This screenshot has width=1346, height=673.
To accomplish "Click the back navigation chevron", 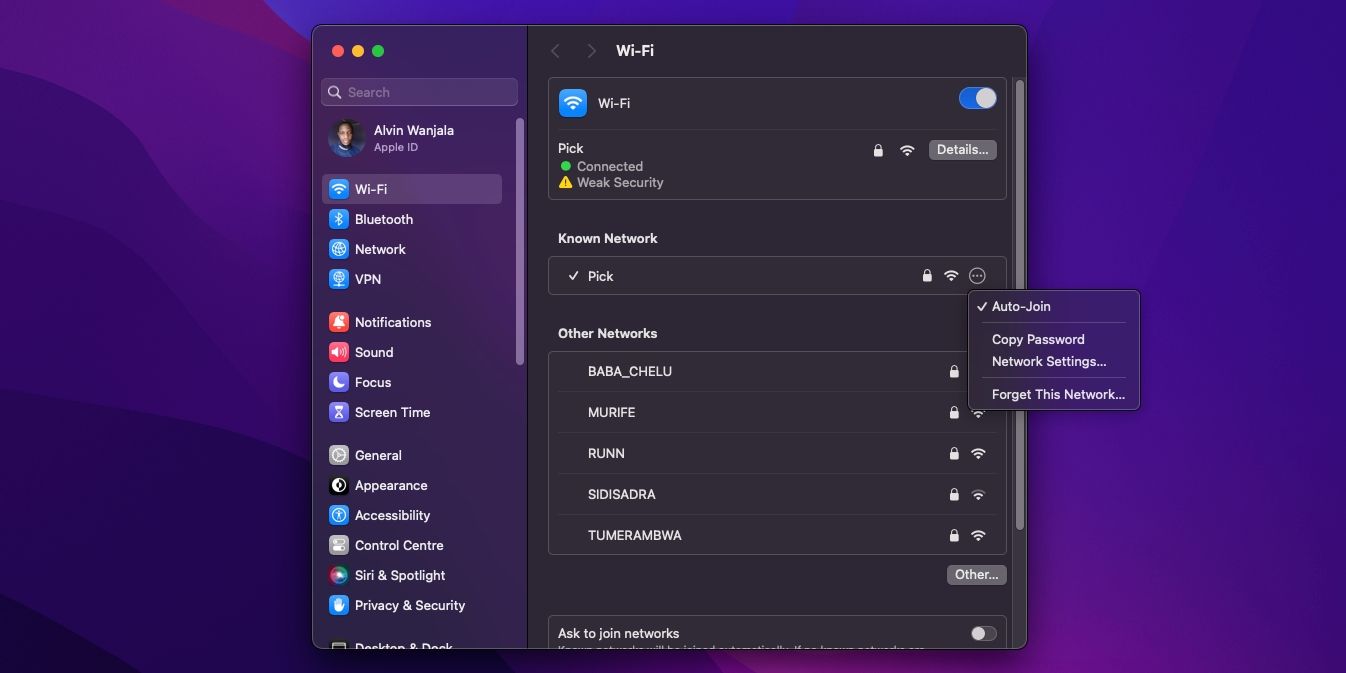I will 556,50.
